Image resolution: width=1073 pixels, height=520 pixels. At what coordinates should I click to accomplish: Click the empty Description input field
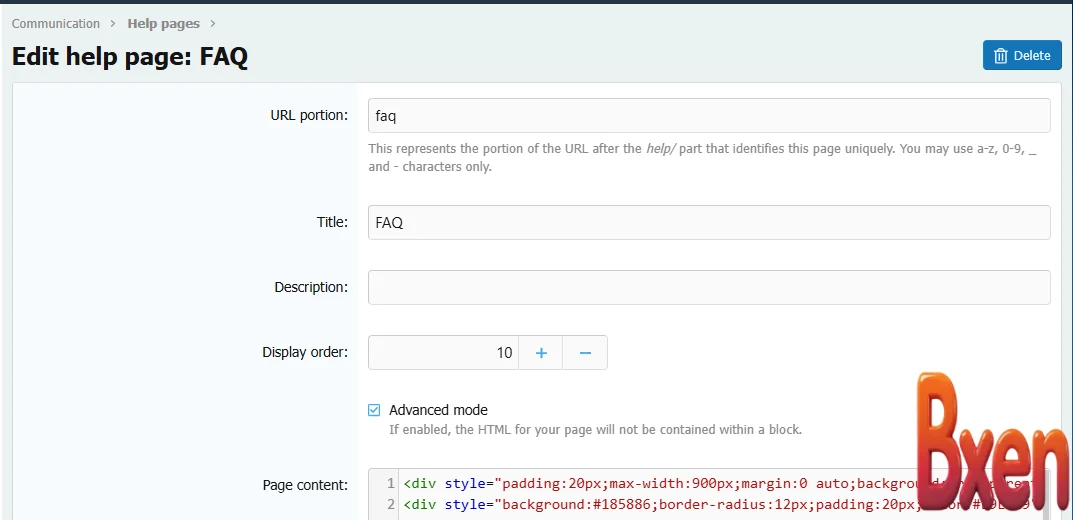pyautogui.click(x=708, y=287)
